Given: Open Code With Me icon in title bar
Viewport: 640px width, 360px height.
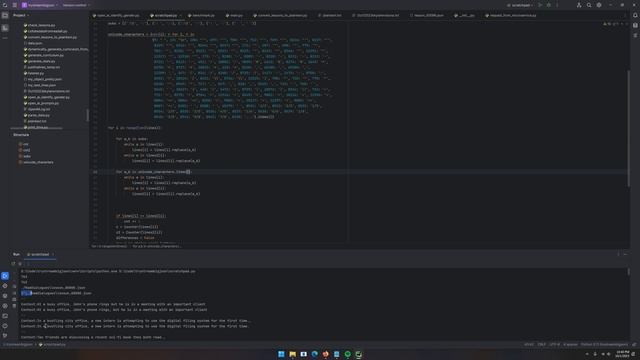Looking at the screenshot, I should [579, 5].
